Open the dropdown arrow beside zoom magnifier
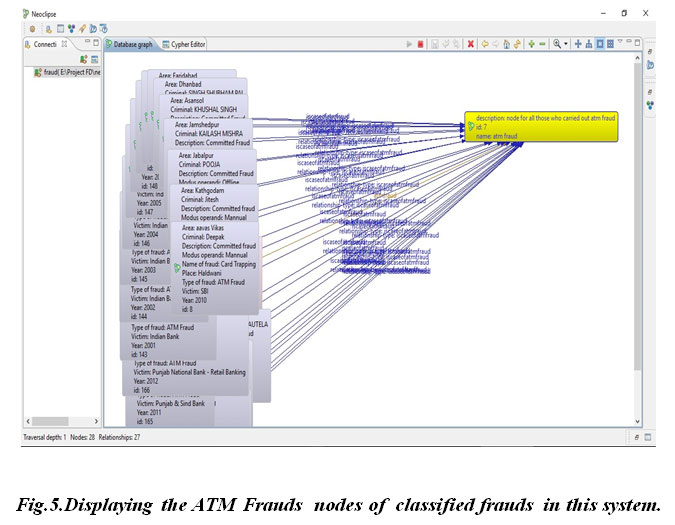Screen dimensions: 675x525 click(x=566, y=44)
